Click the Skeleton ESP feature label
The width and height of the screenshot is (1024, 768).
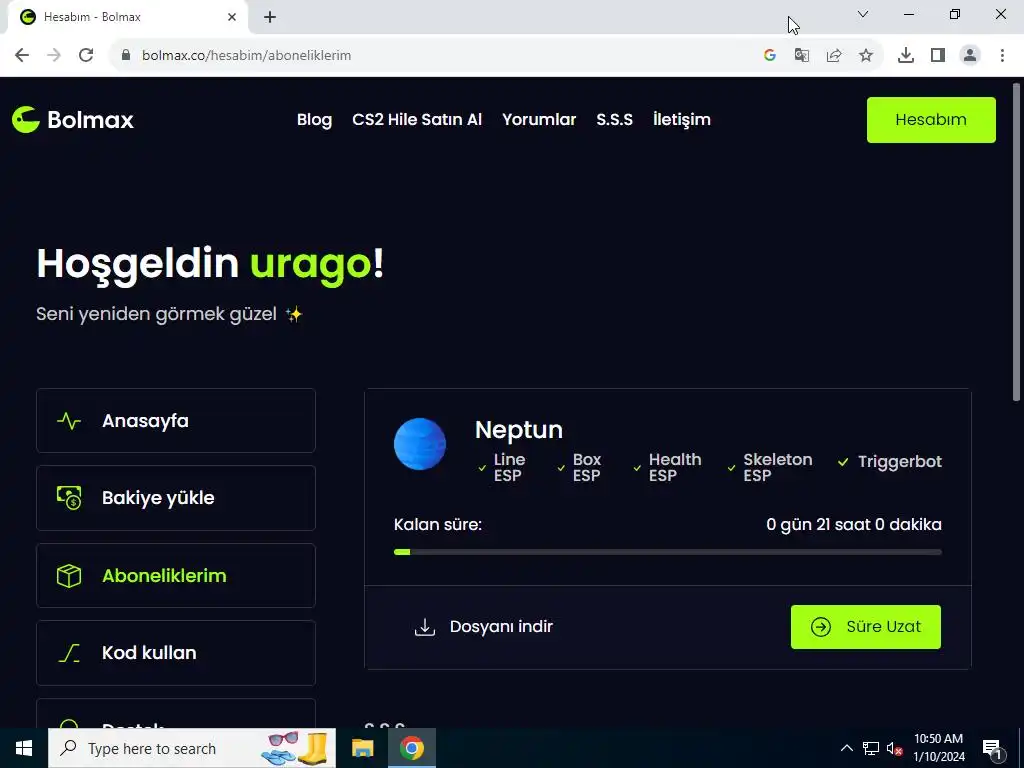point(777,467)
